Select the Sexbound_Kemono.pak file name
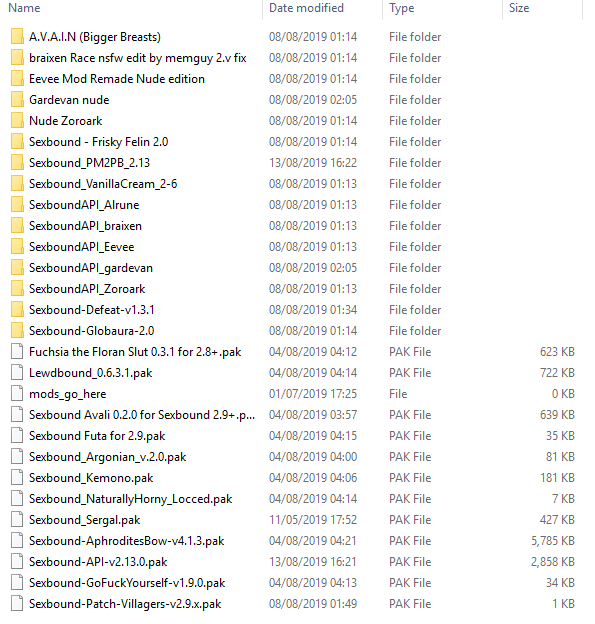The image size is (595, 624). point(91,478)
